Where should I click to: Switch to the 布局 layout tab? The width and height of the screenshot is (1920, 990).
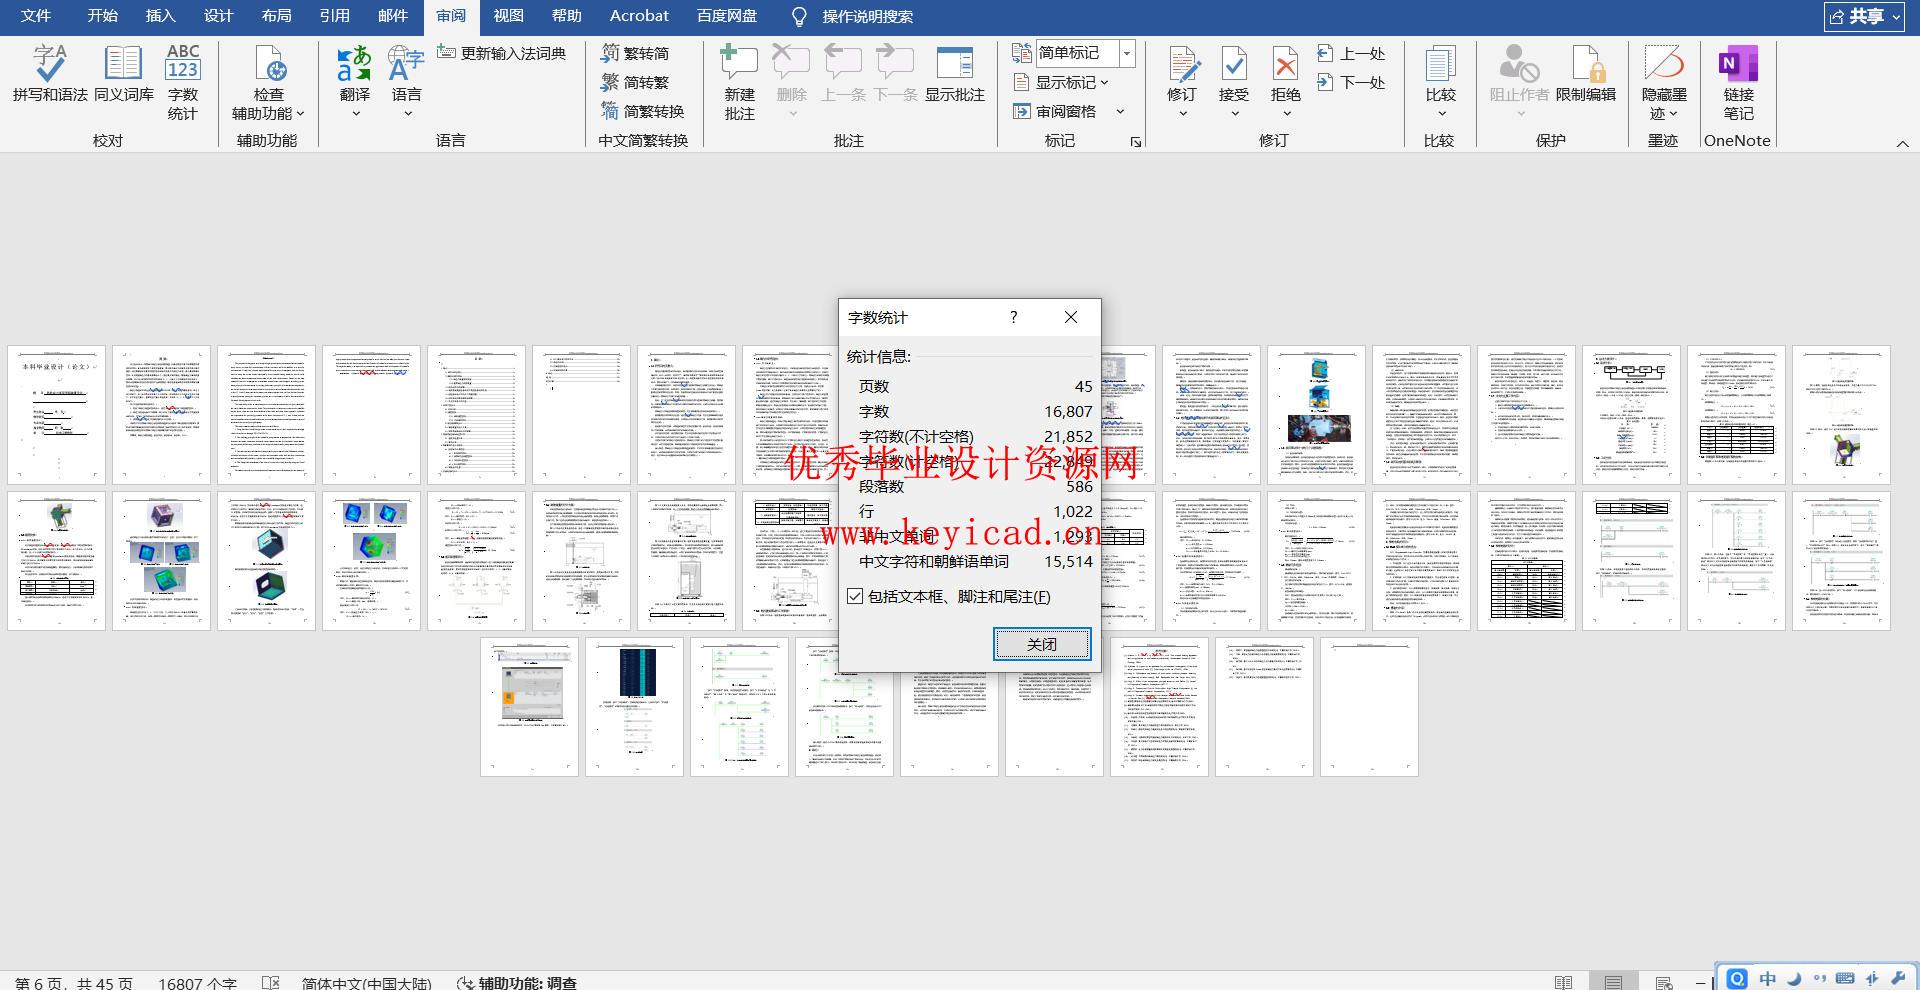point(276,16)
